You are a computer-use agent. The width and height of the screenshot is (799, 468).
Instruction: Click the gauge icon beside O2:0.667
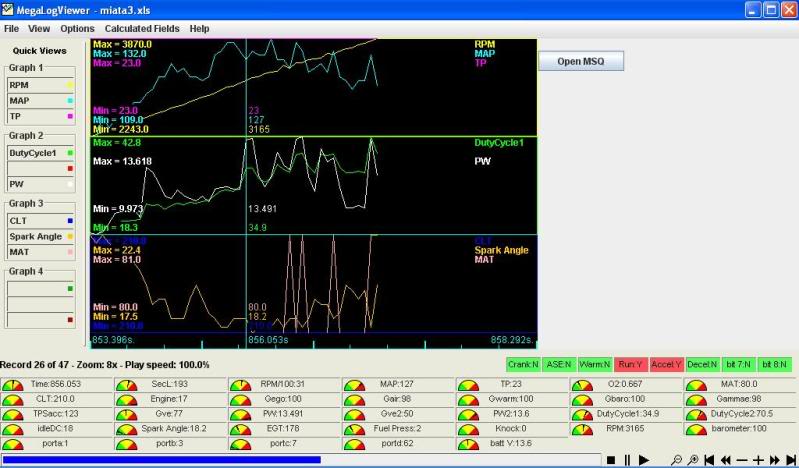(582, 386)
